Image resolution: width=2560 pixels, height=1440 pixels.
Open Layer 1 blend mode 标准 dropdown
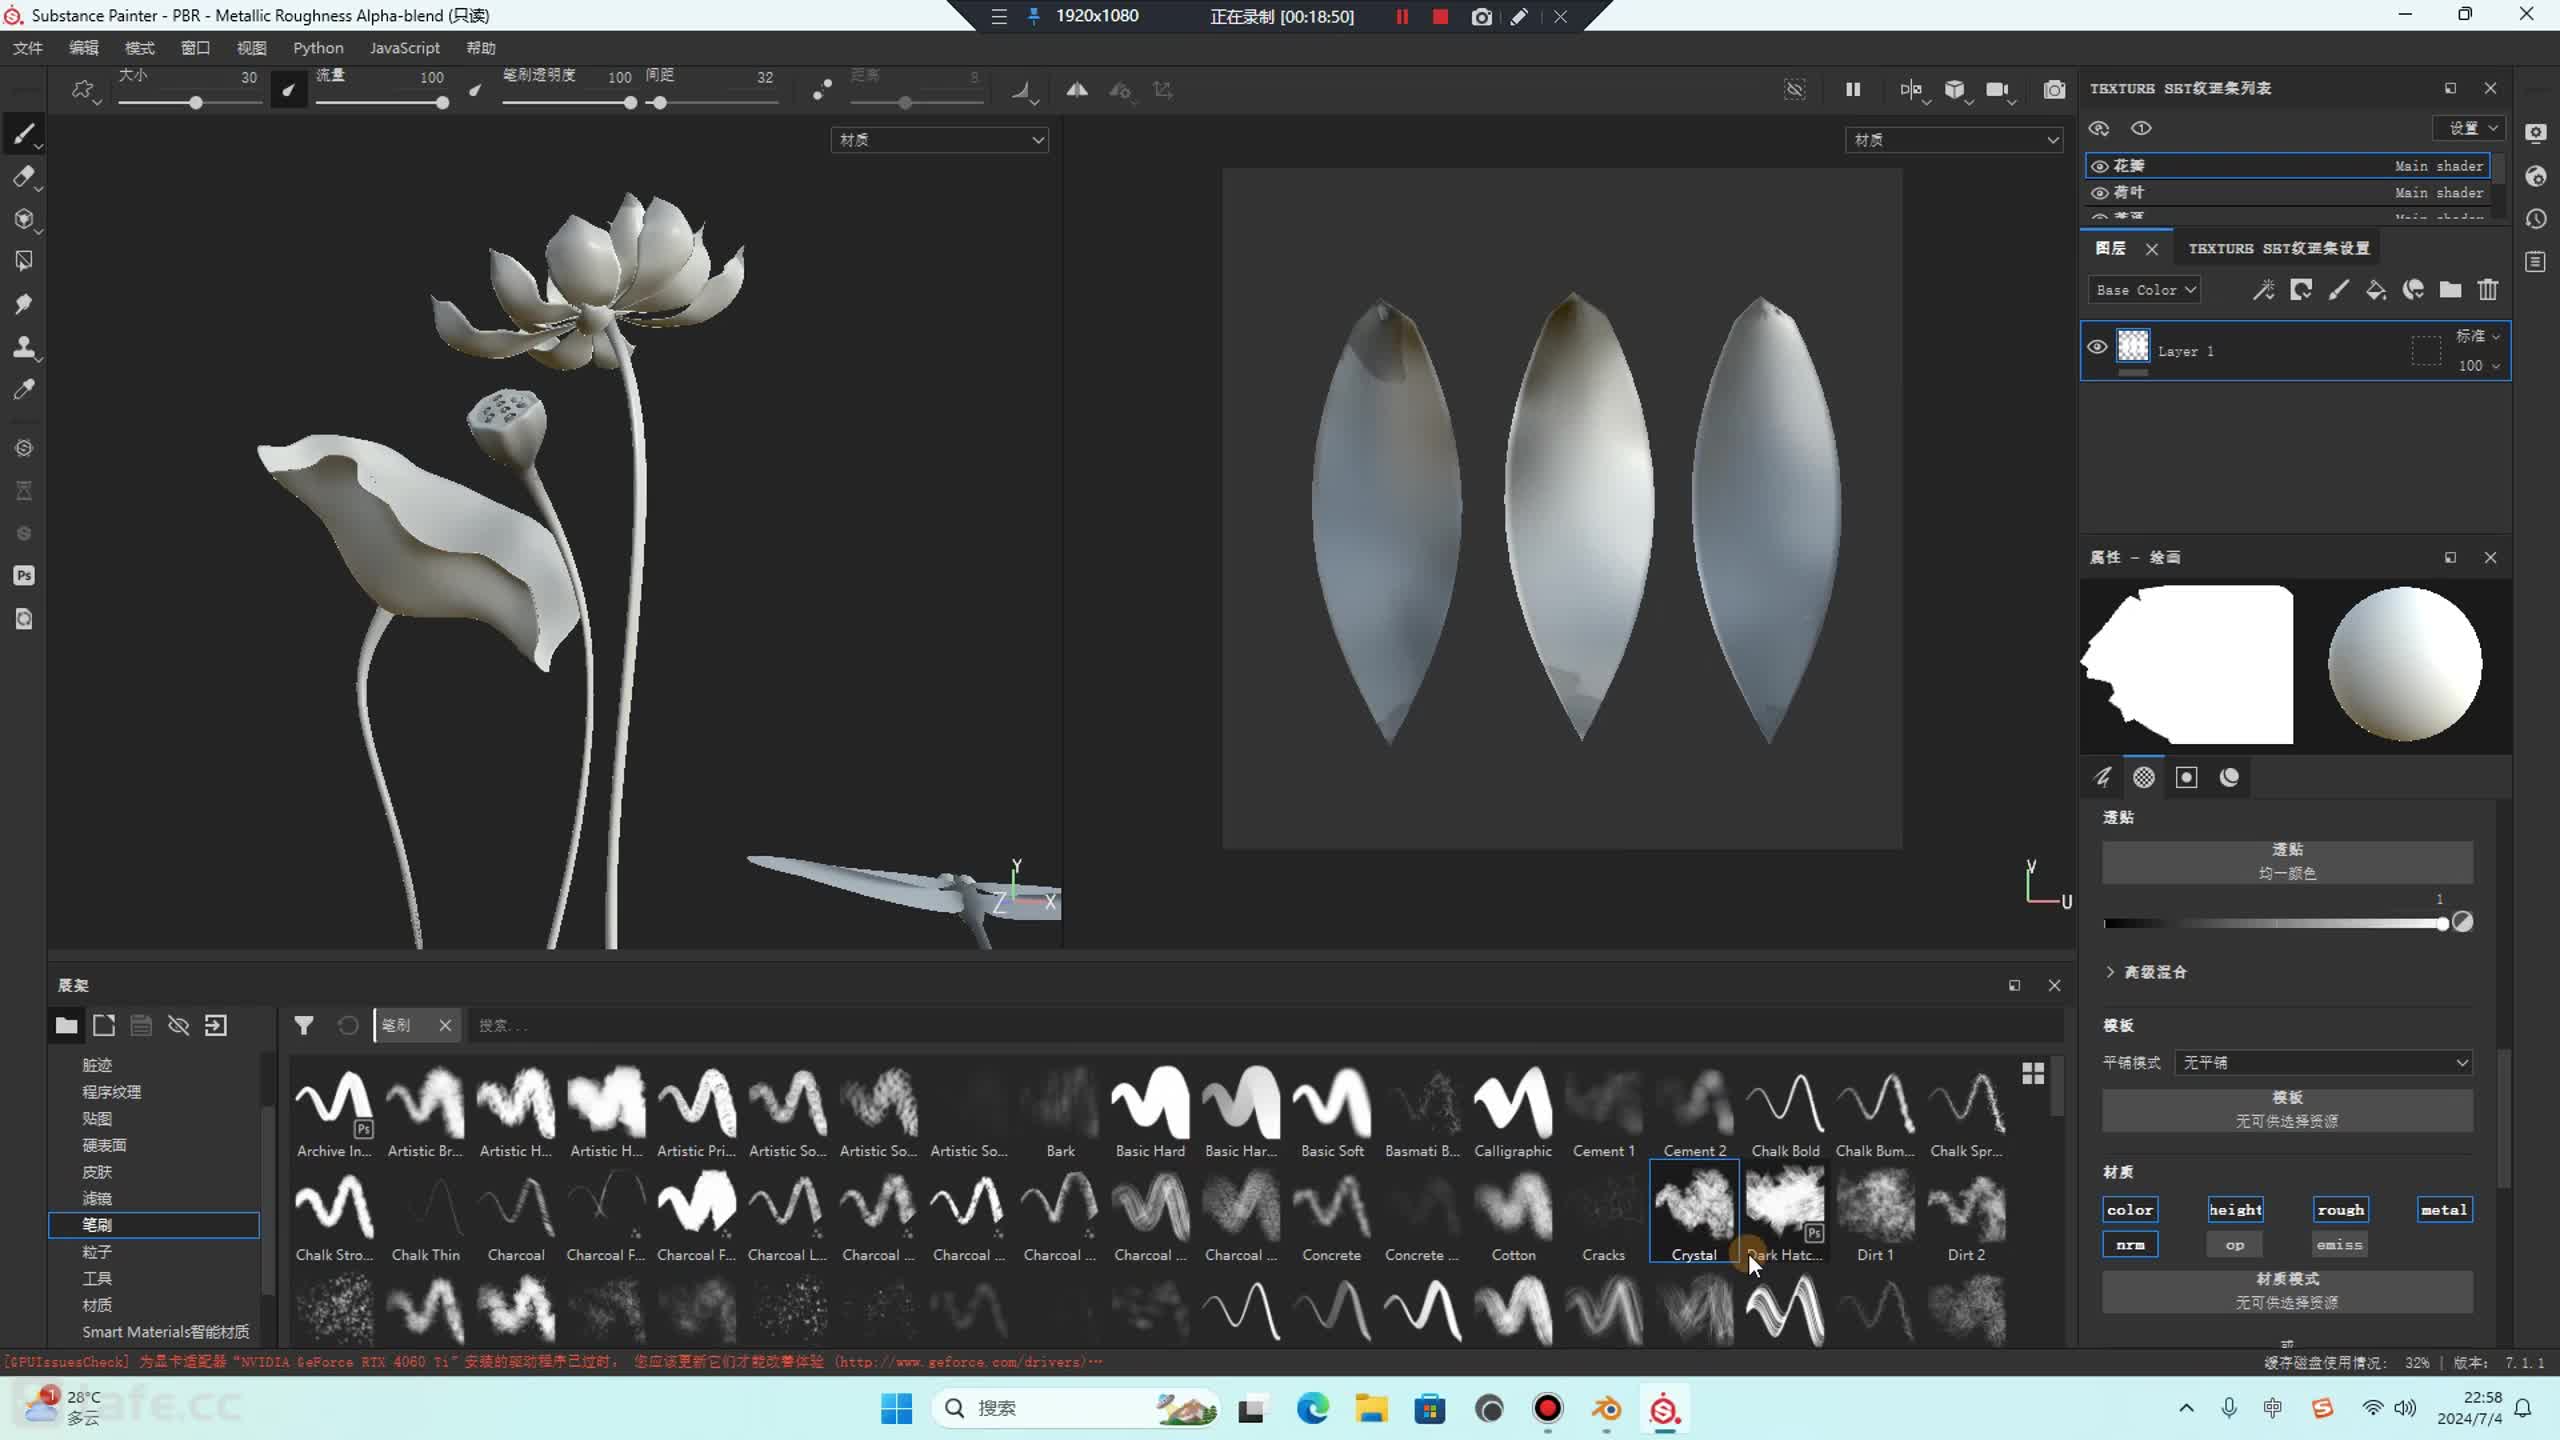(2477, 336)
